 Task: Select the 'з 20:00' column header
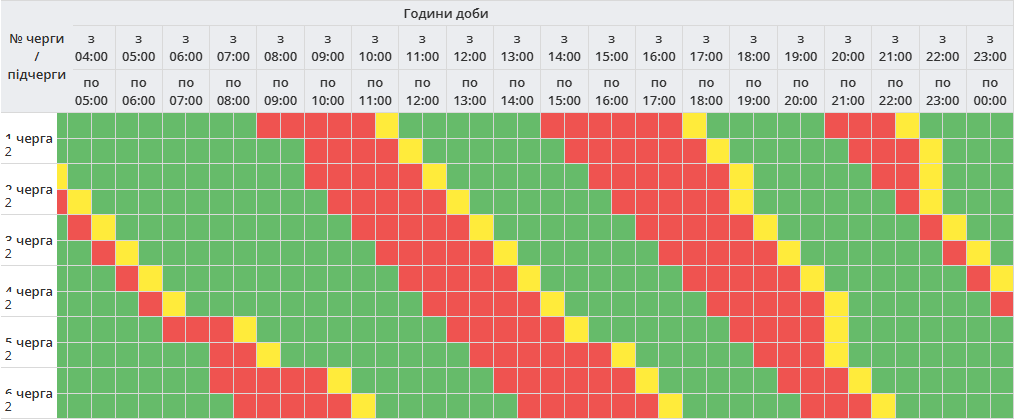click(848, 48)
